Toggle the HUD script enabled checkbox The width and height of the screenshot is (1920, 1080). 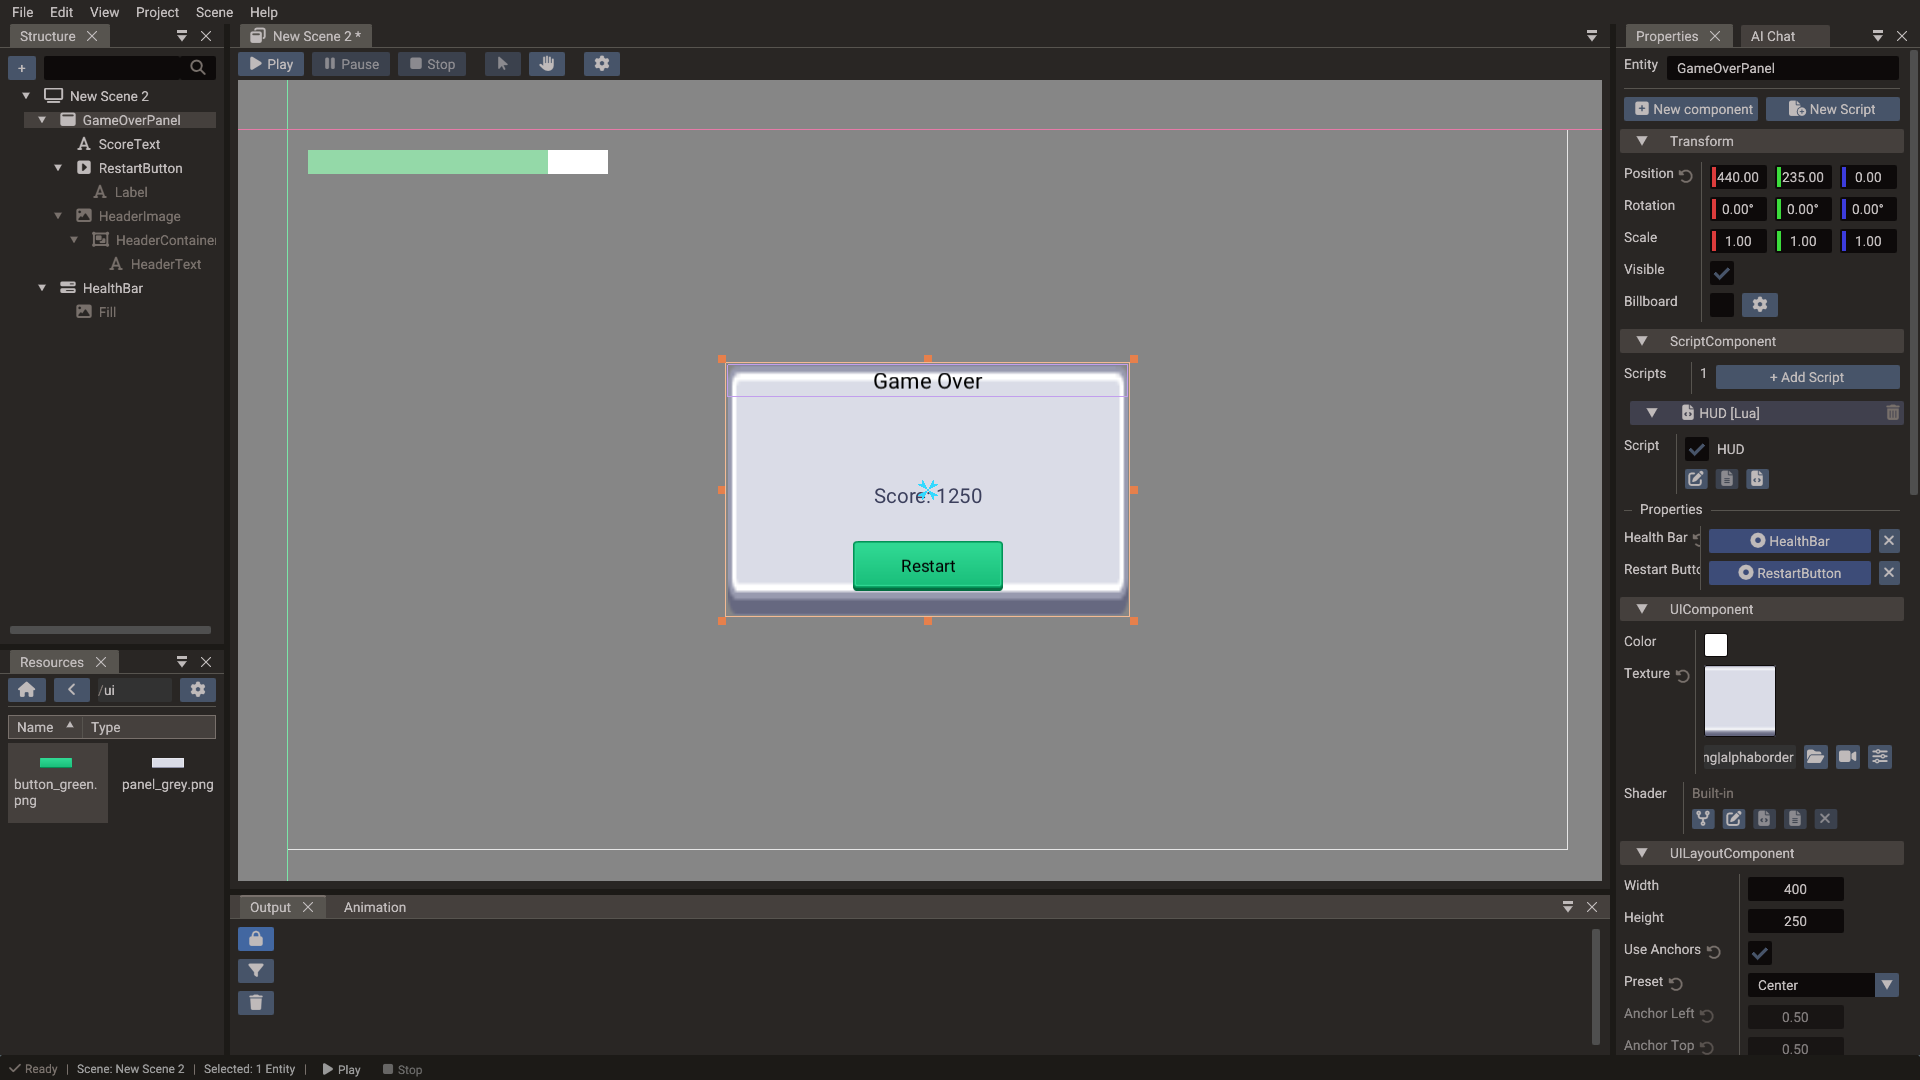tap(1696, 449)
